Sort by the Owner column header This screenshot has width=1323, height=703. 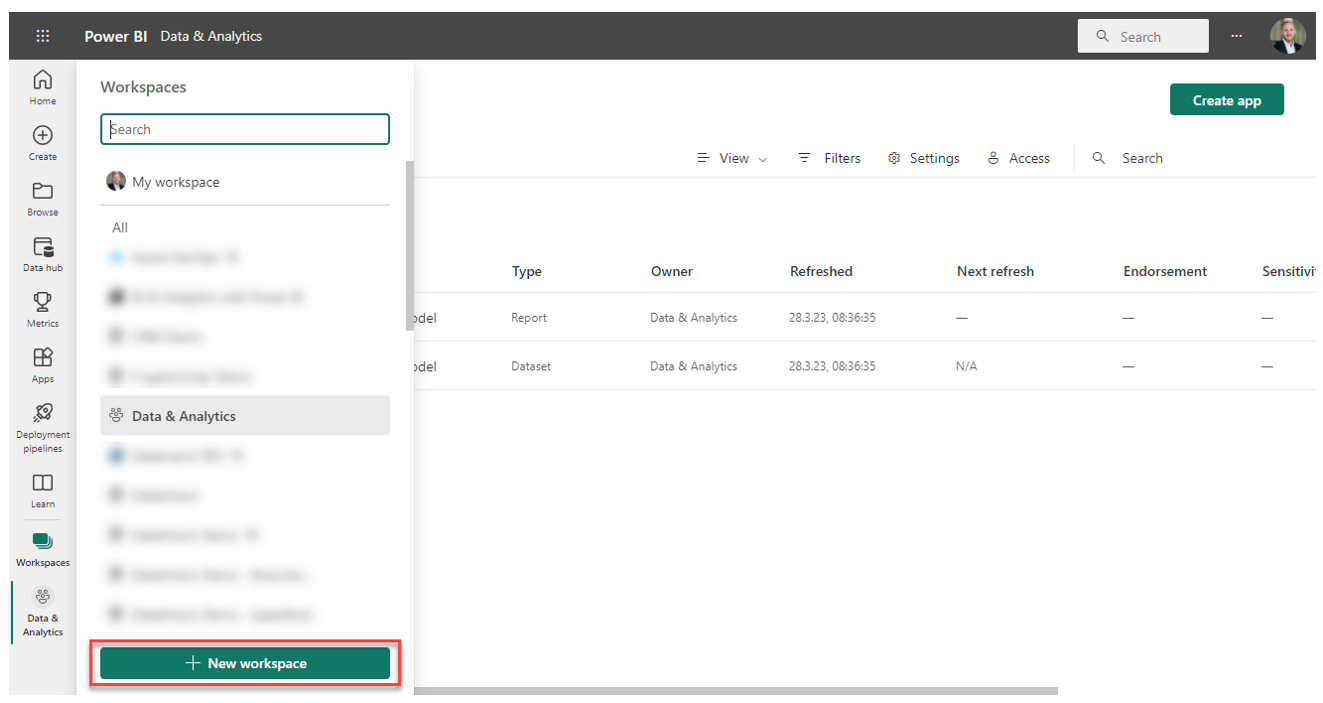pyautogui.click(x=672, y=271)
